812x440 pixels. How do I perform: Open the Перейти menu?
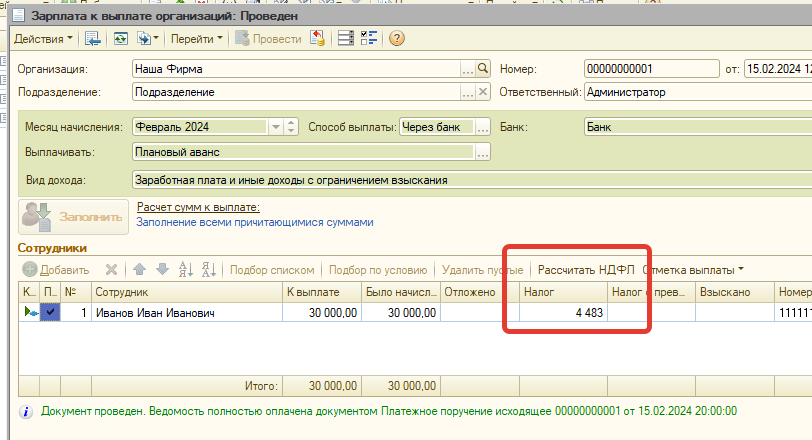196,39
